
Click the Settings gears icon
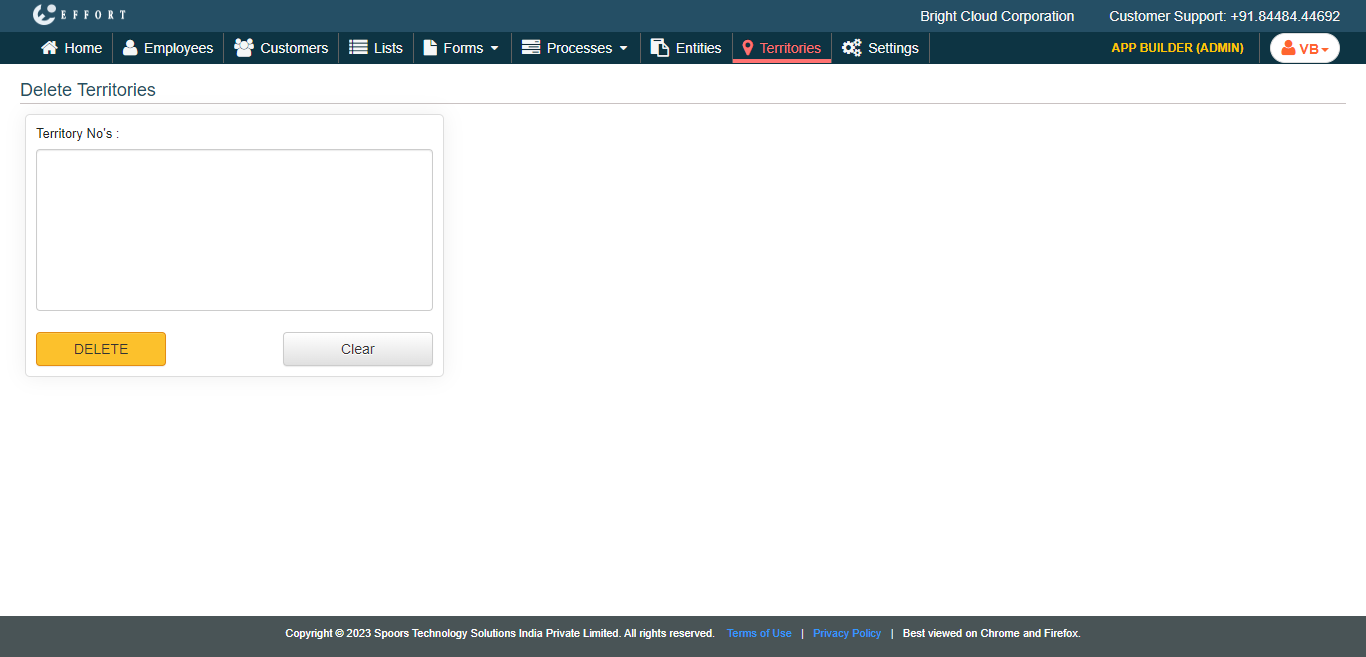[851, 48]
